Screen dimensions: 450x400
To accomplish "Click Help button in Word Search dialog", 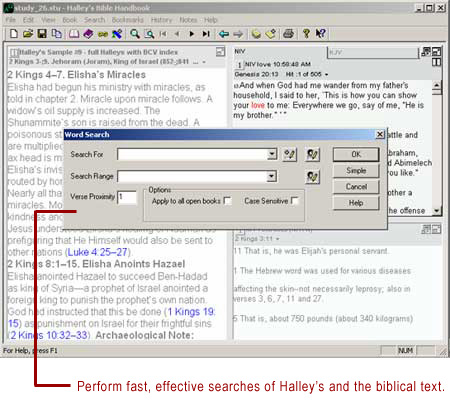I will tap(356, 203).
